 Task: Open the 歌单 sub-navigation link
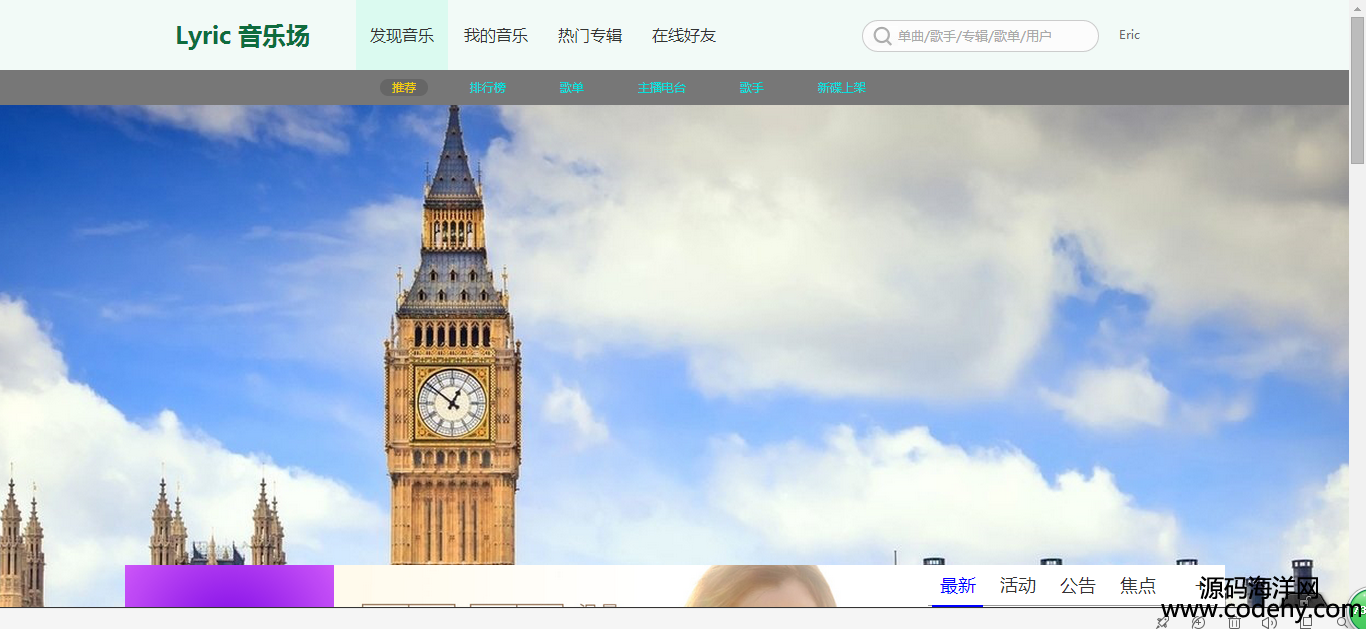tap(572, 88)
